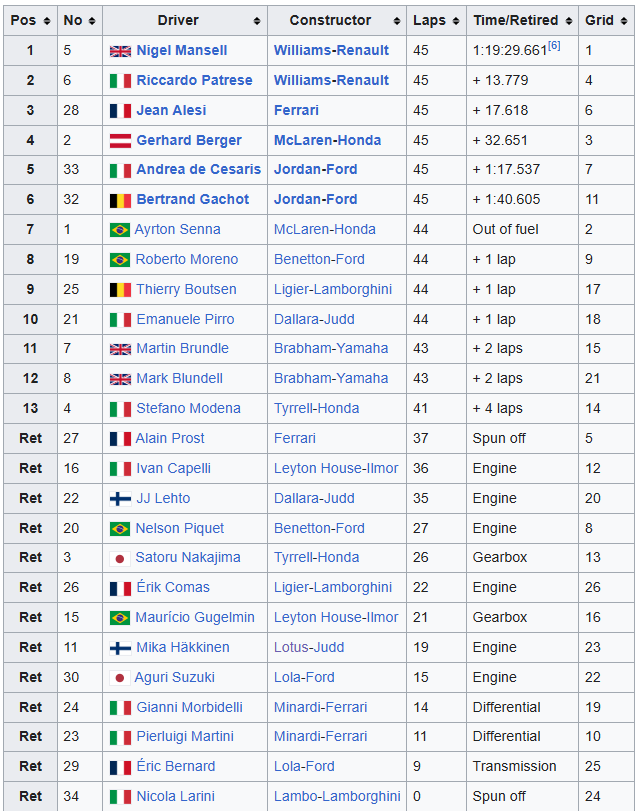
Task: Click the UK flag beside Nigel Mansell
Action: click(120, 51)
